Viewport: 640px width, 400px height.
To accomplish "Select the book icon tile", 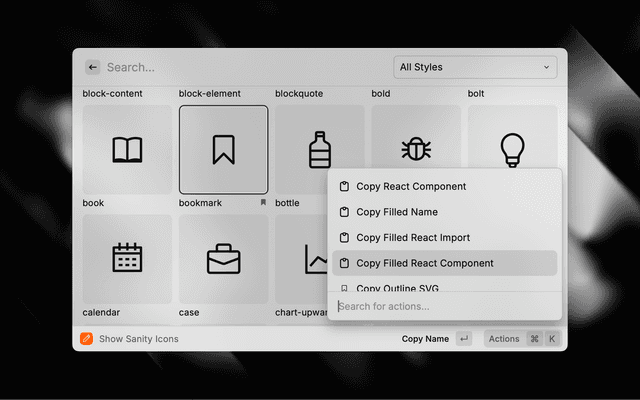I will 127,149.
